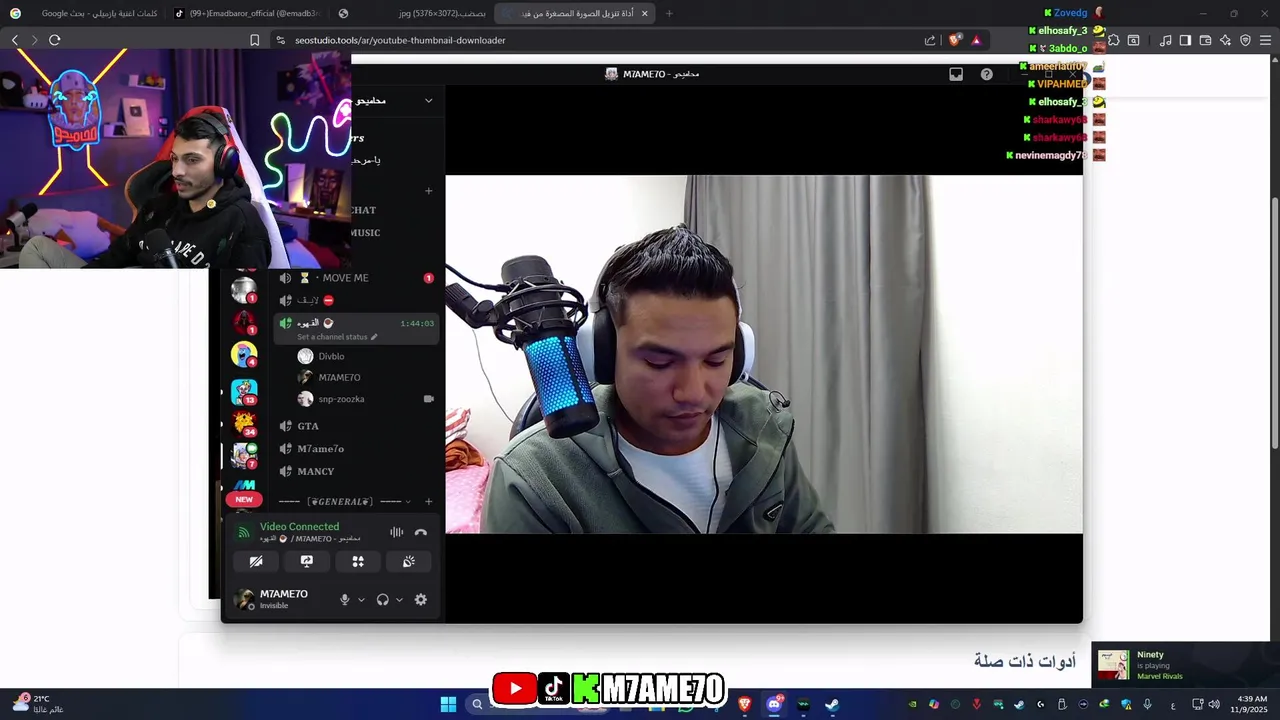Open server icon with 4 notifications

pos(244,354)
